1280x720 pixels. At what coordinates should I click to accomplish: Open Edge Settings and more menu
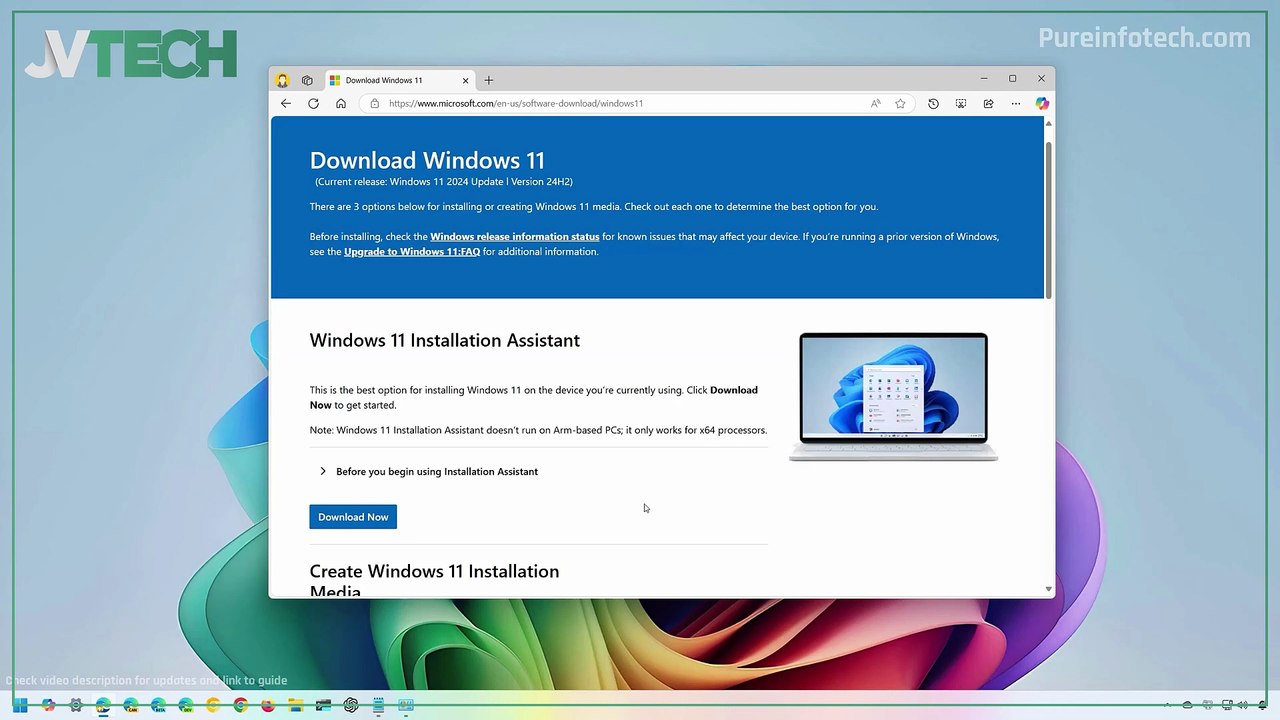coord(1015,103)
